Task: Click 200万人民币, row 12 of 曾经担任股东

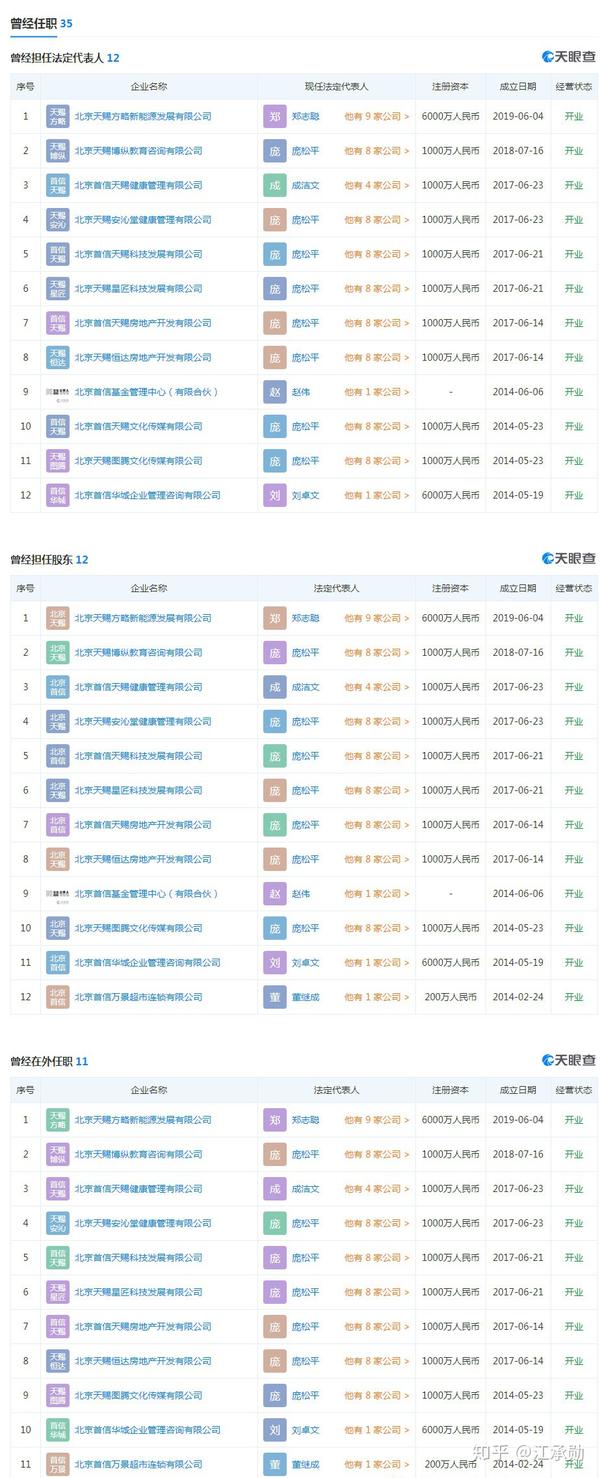Action: [450, 997]
